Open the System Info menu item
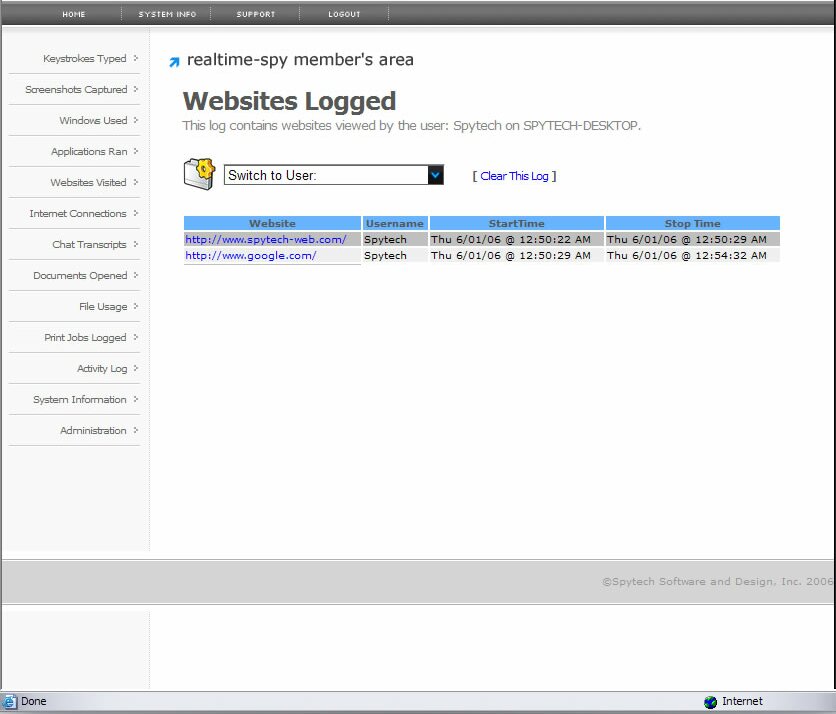Screen dimensions: 836x714 167,14
